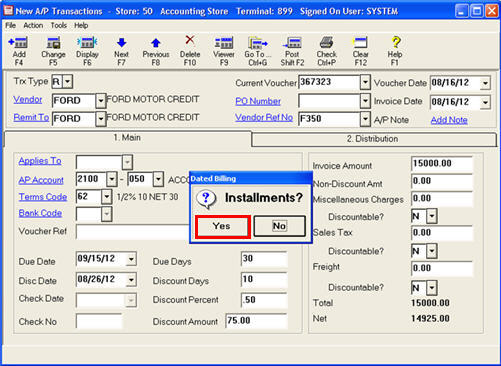Viewport: 501px width, 366px height.
Task: Open the Display F6 toolbar icon
Action: (87, 43)
